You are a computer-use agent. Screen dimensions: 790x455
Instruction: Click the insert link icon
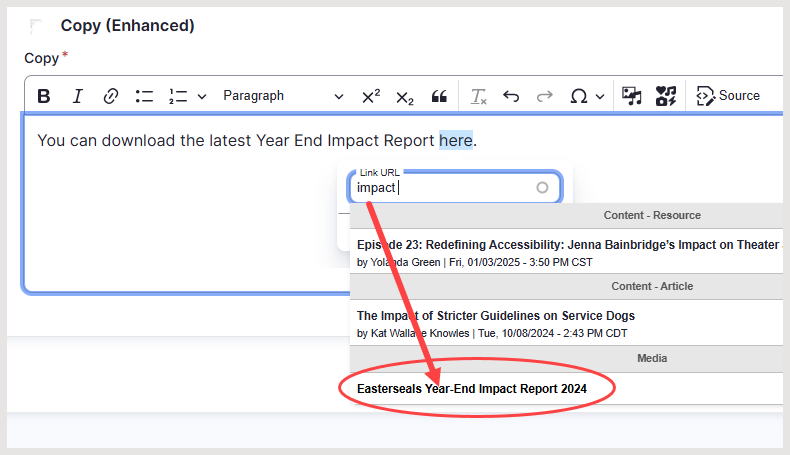click(111, 96)
